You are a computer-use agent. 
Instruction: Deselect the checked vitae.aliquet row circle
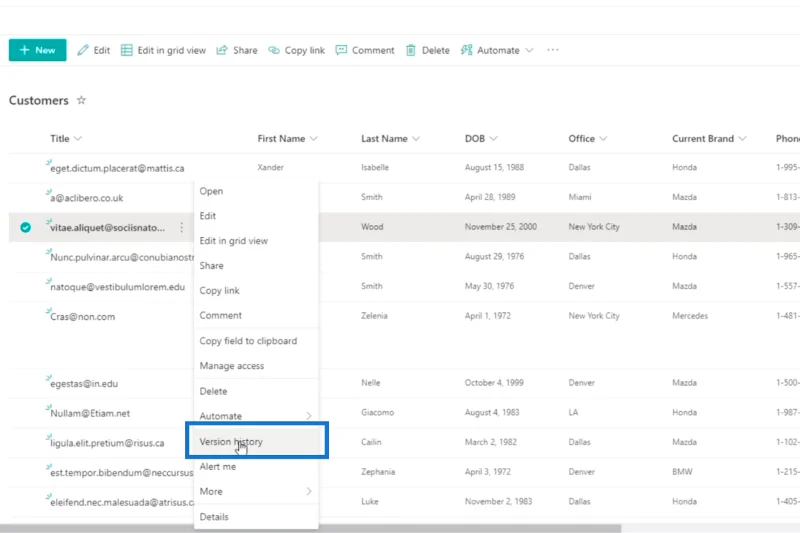25,227
